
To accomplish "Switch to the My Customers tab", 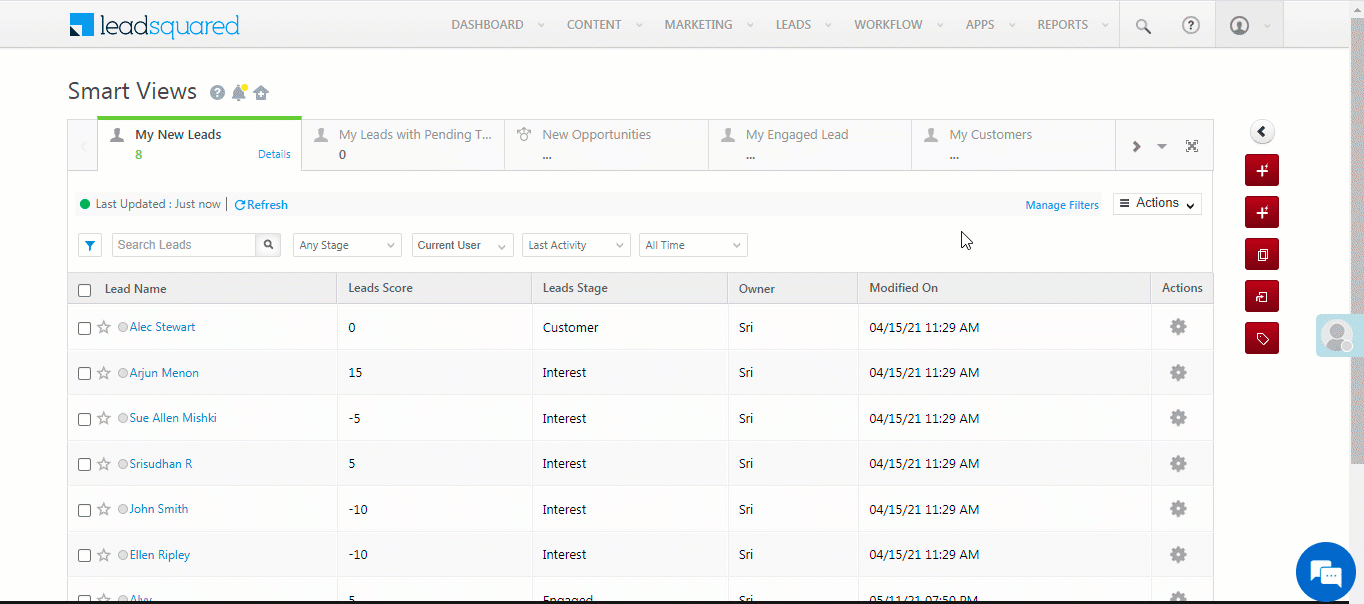I will 990,134.
